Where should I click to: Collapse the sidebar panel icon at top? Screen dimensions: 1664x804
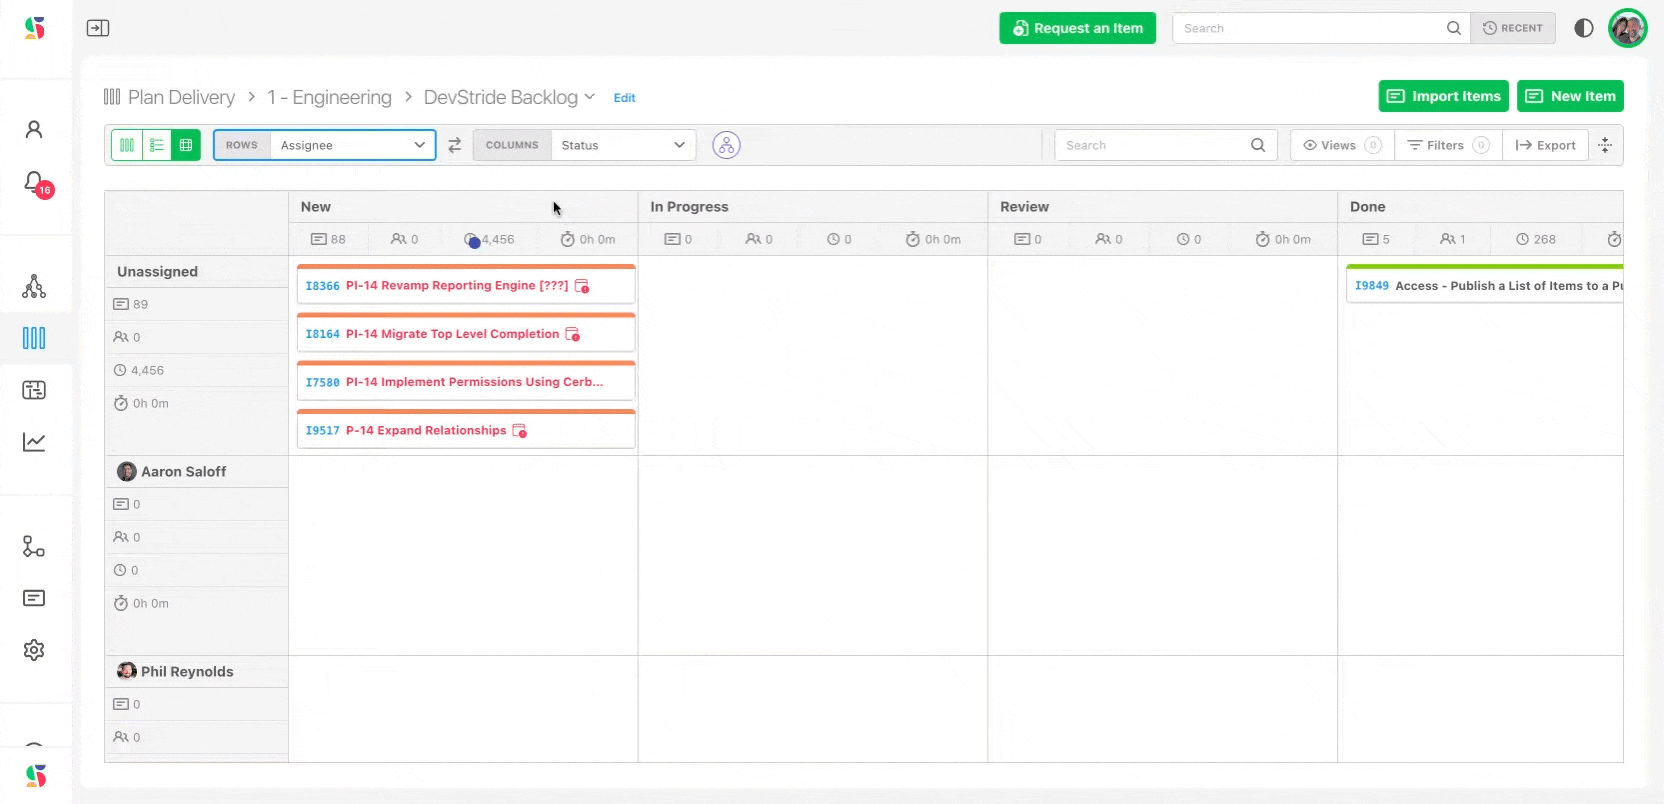[98, 28]
